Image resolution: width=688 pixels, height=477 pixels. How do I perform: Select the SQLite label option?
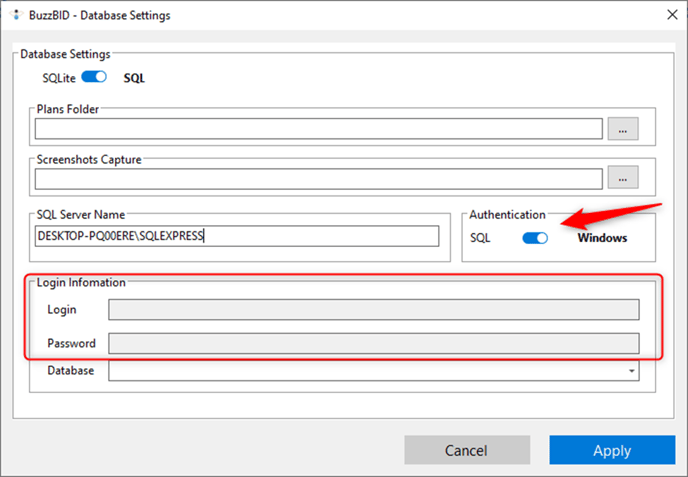[x=59, y=78]
